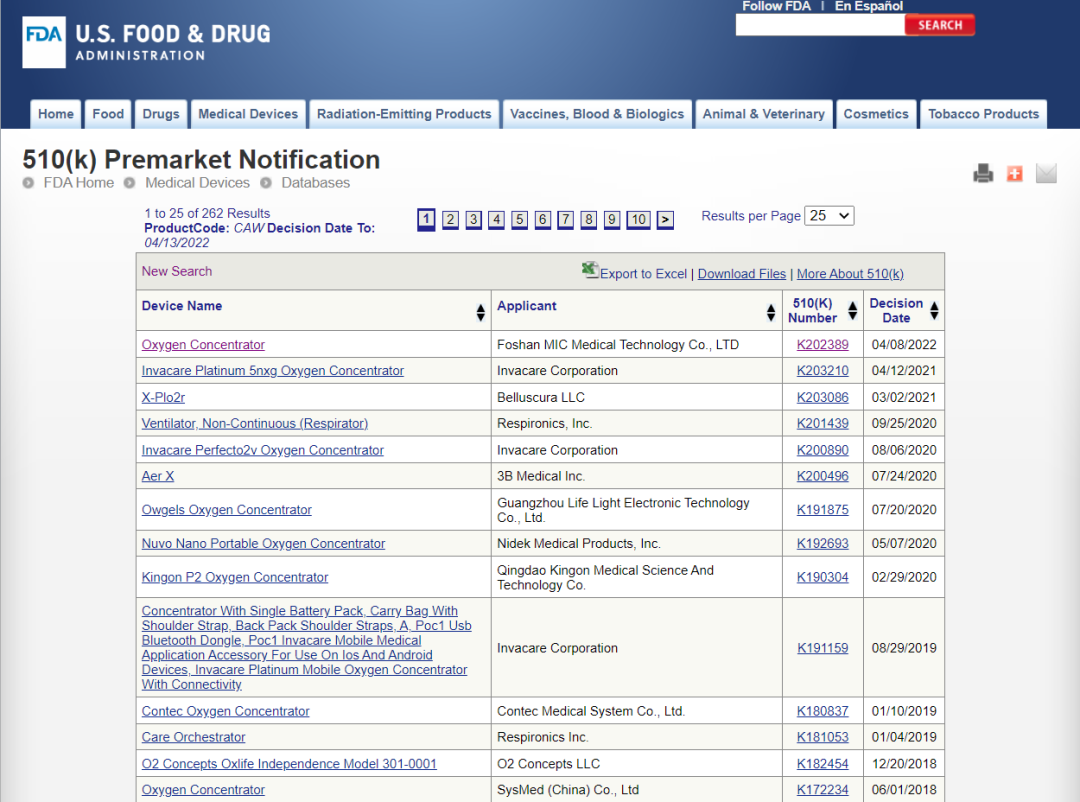
Task: Open 510(k) number K191159
Action: (822, 648)
